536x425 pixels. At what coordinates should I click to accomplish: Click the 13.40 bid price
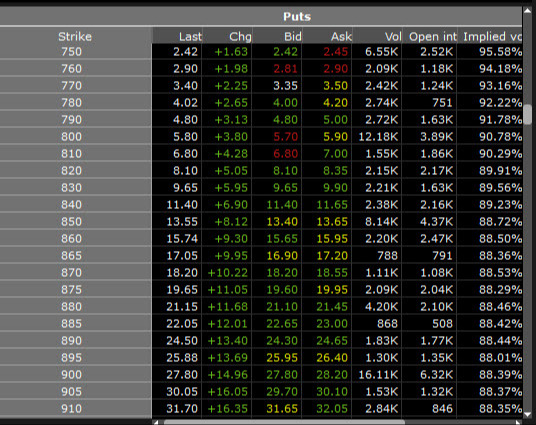point(282,222)
